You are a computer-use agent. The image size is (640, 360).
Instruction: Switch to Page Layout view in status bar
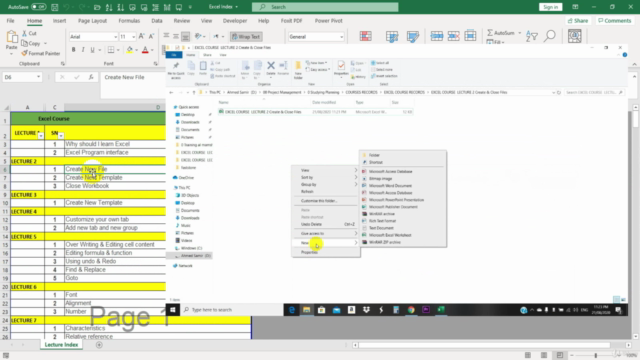click(544, 355)
